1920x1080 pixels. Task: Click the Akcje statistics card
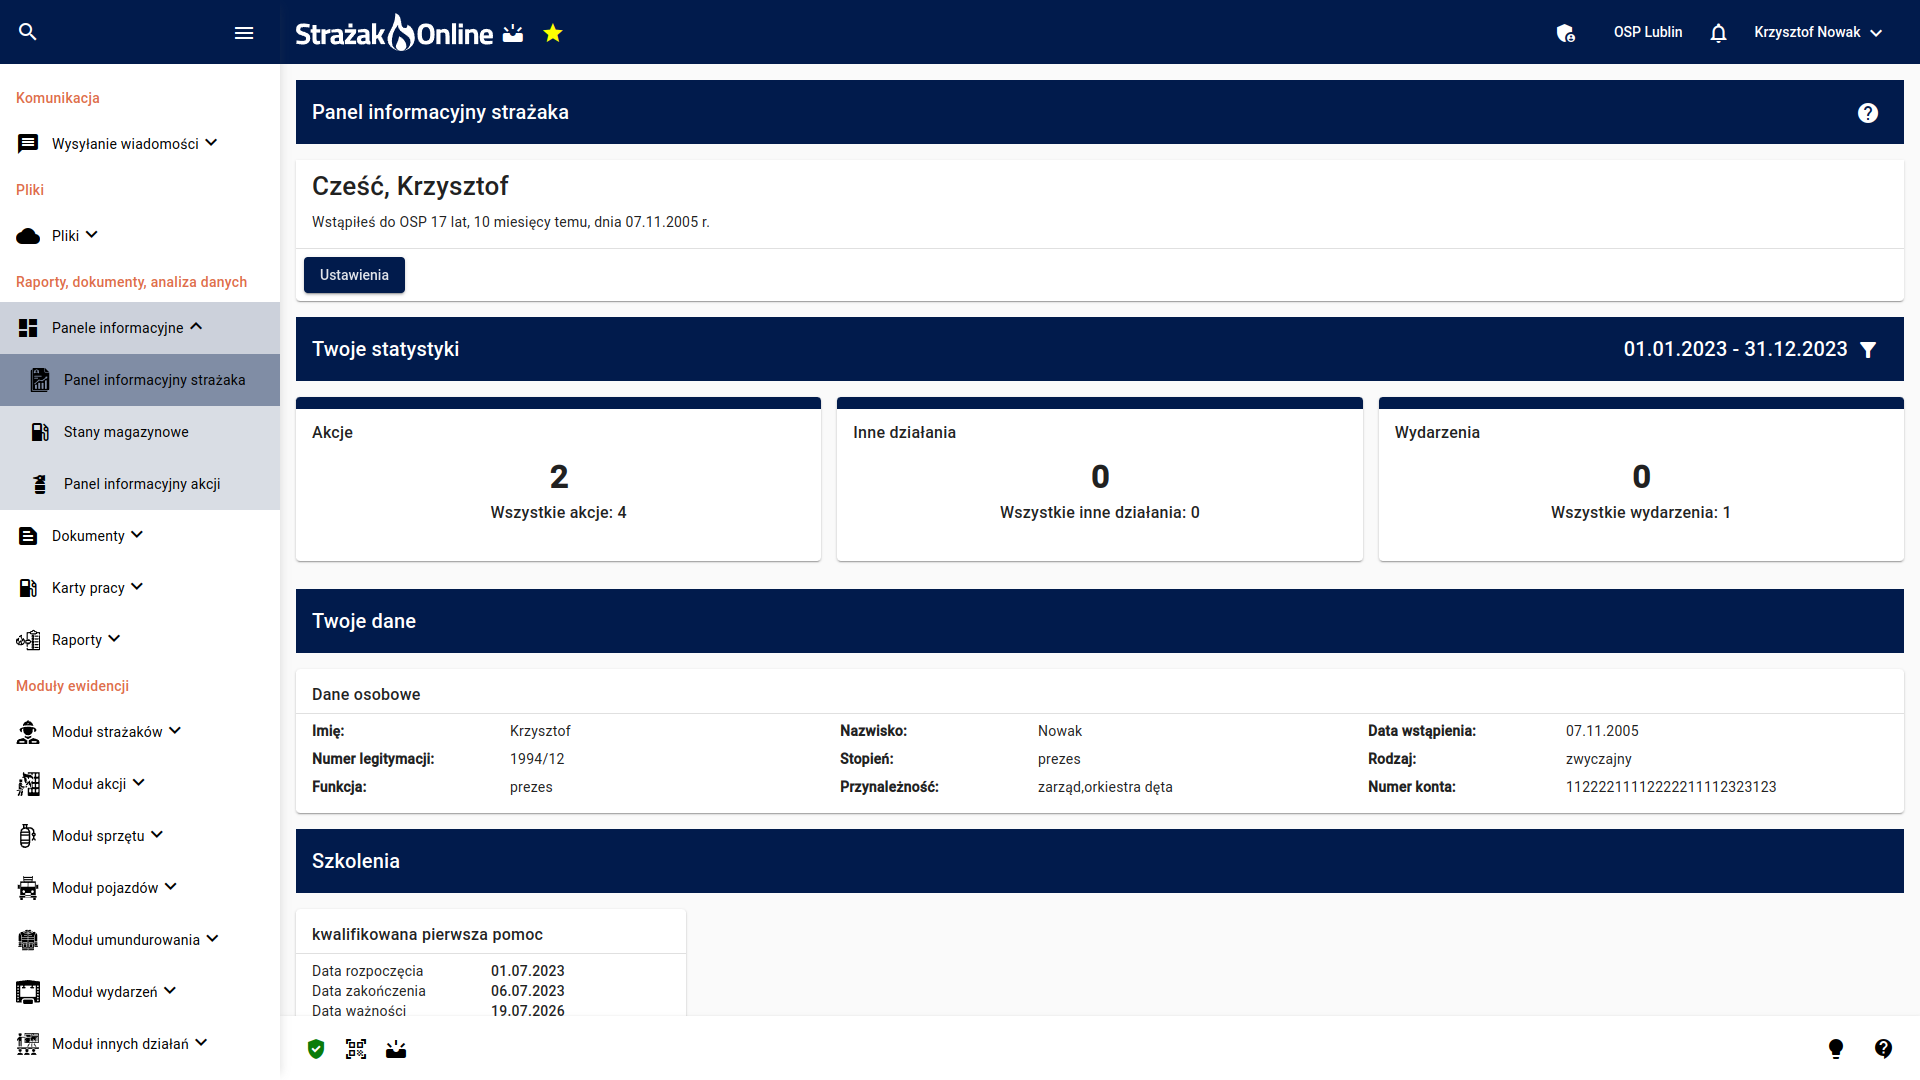click(x=558, y=480)
